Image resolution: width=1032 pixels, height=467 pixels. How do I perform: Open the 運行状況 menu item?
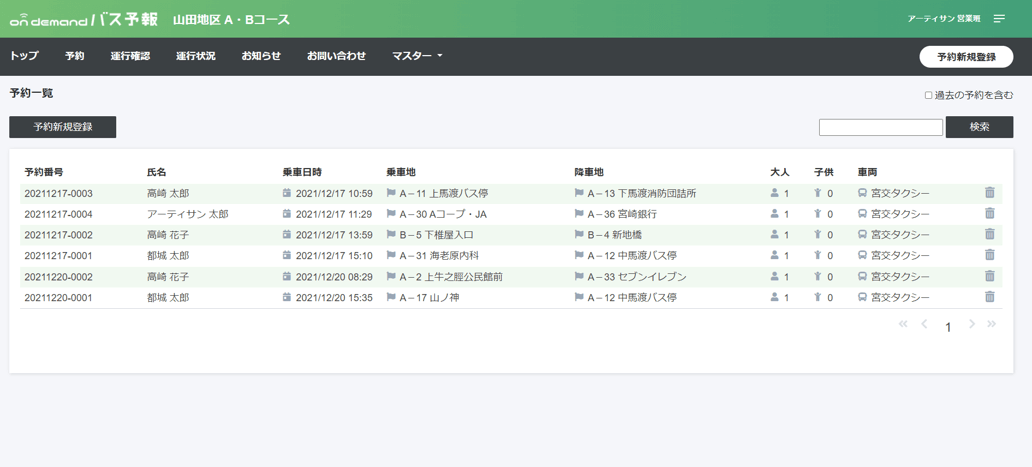tap(195, 56)
